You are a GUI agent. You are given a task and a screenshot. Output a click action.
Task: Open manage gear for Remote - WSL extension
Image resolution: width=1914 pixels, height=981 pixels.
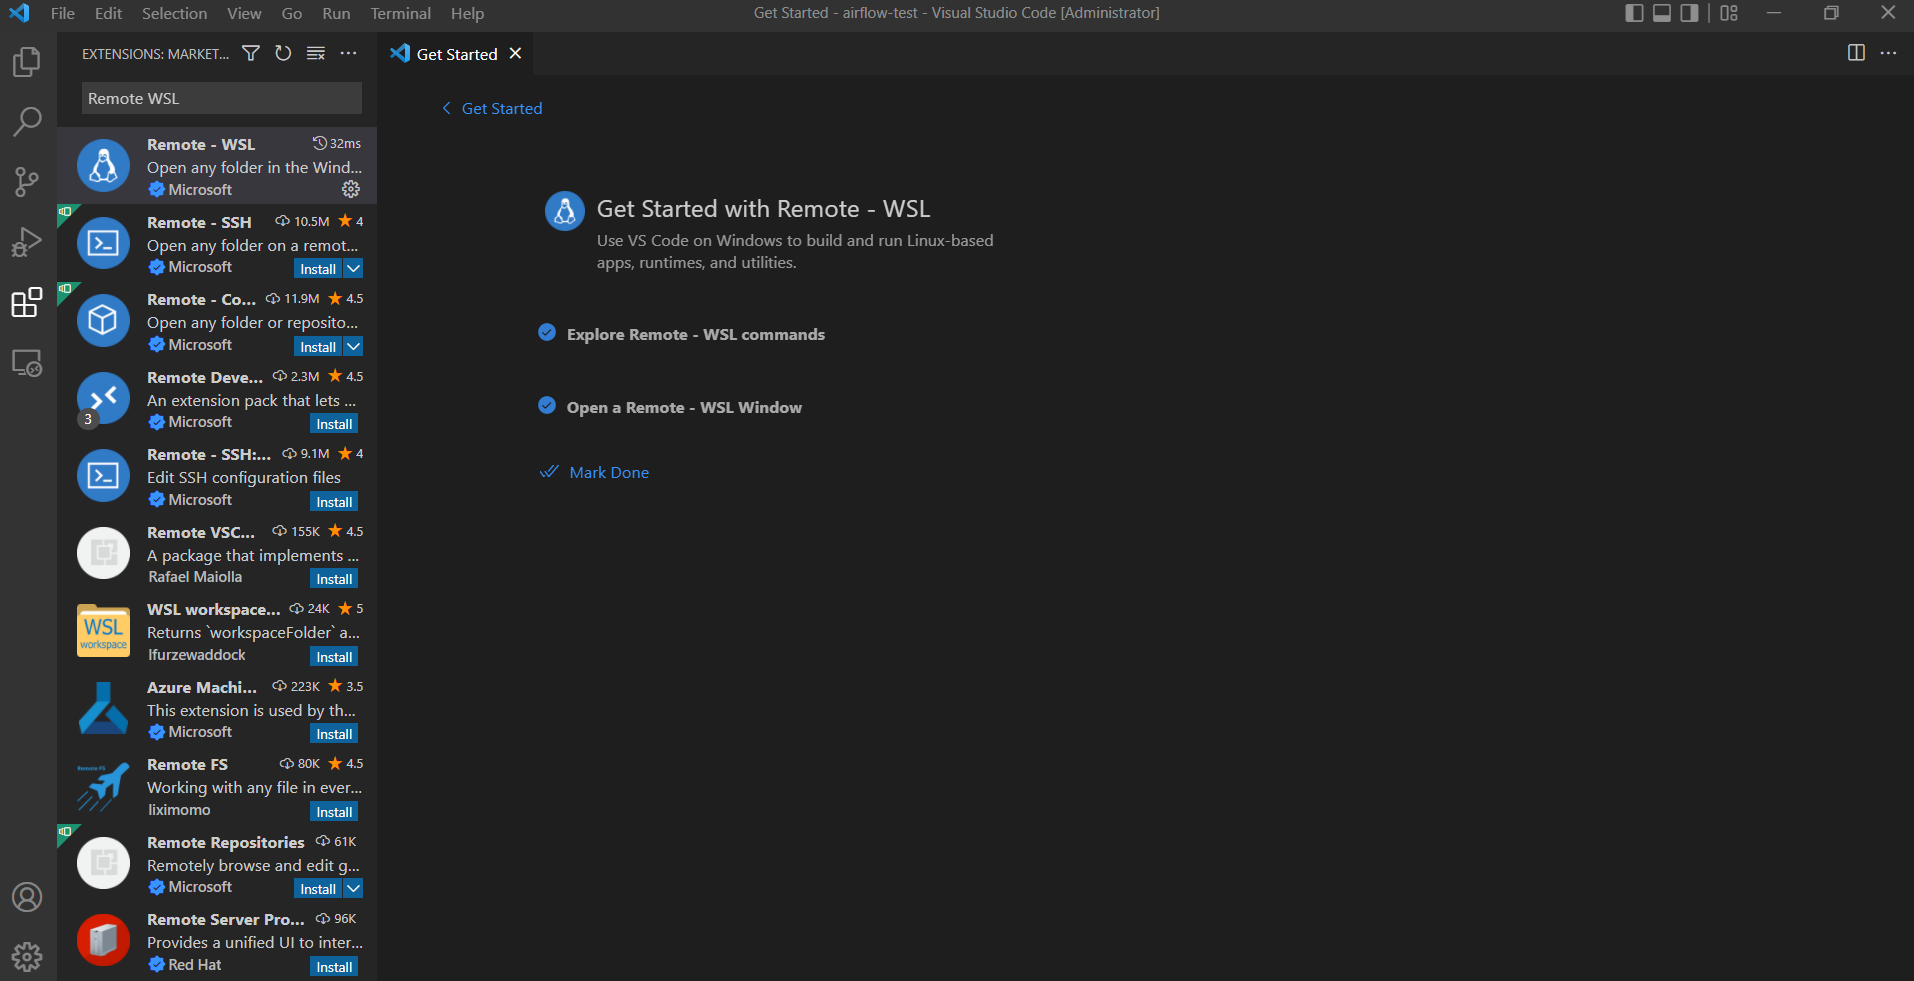tap(351, 189)
